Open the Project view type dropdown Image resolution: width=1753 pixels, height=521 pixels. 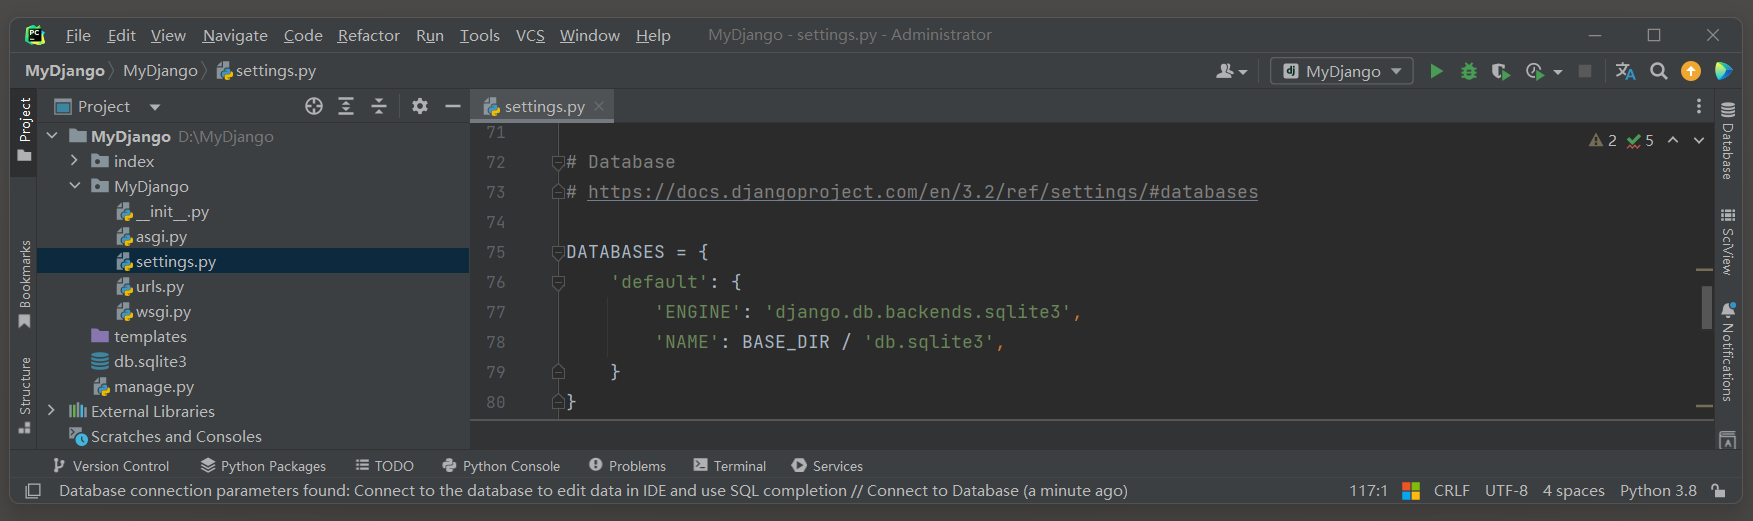(155, 107)
